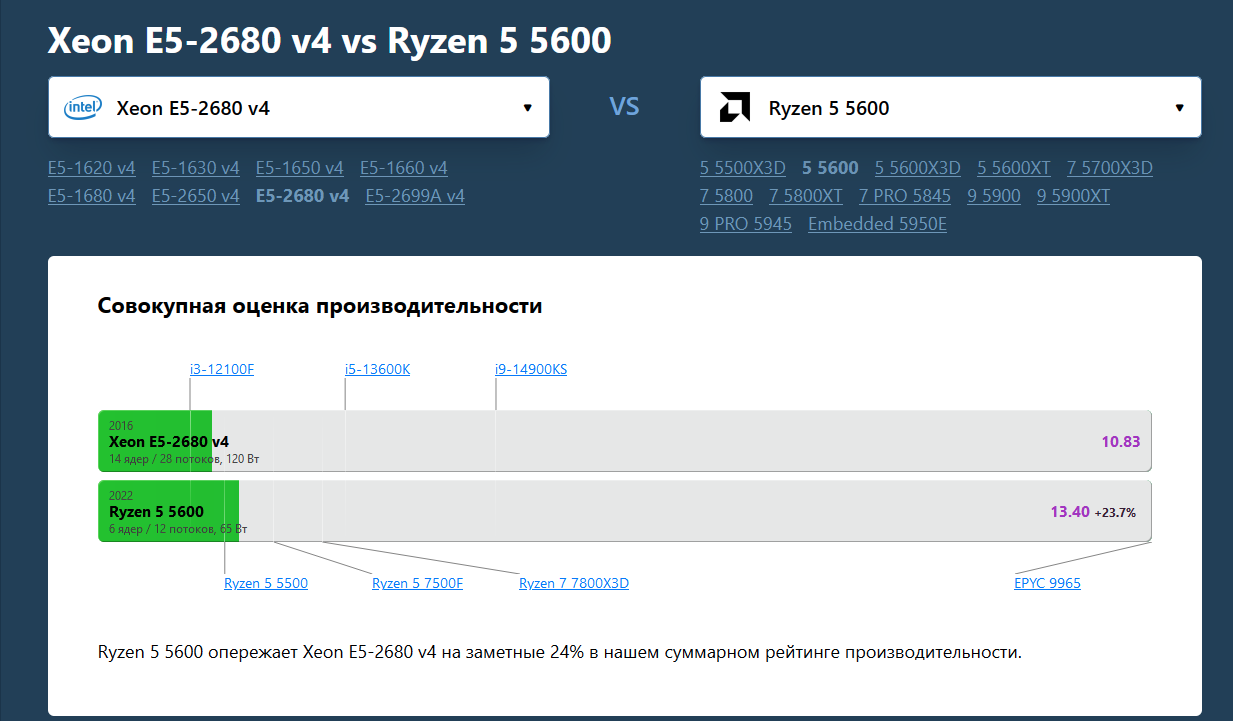Choose the E5-1680 v4 link

coord(92,196)
